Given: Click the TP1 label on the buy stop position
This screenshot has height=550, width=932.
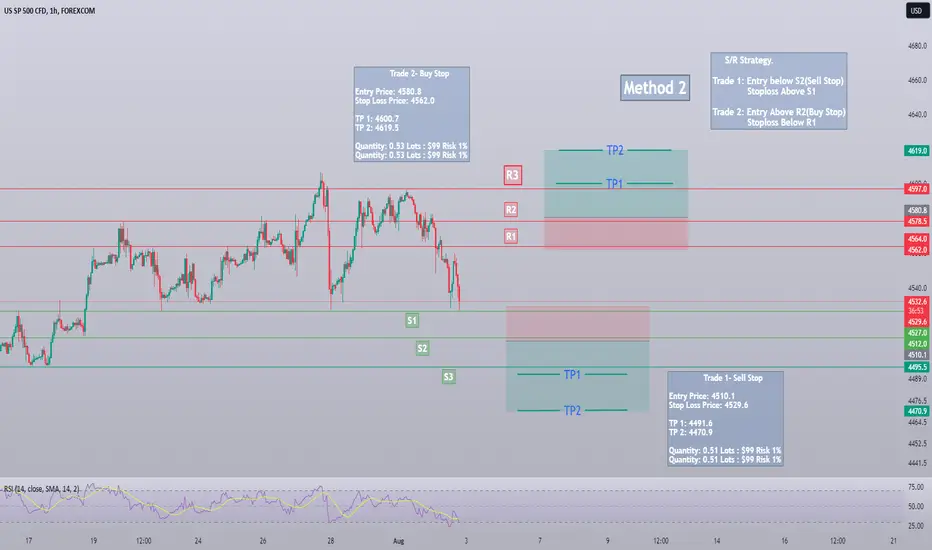Looking at the screenshot, I should click(614, 184).
